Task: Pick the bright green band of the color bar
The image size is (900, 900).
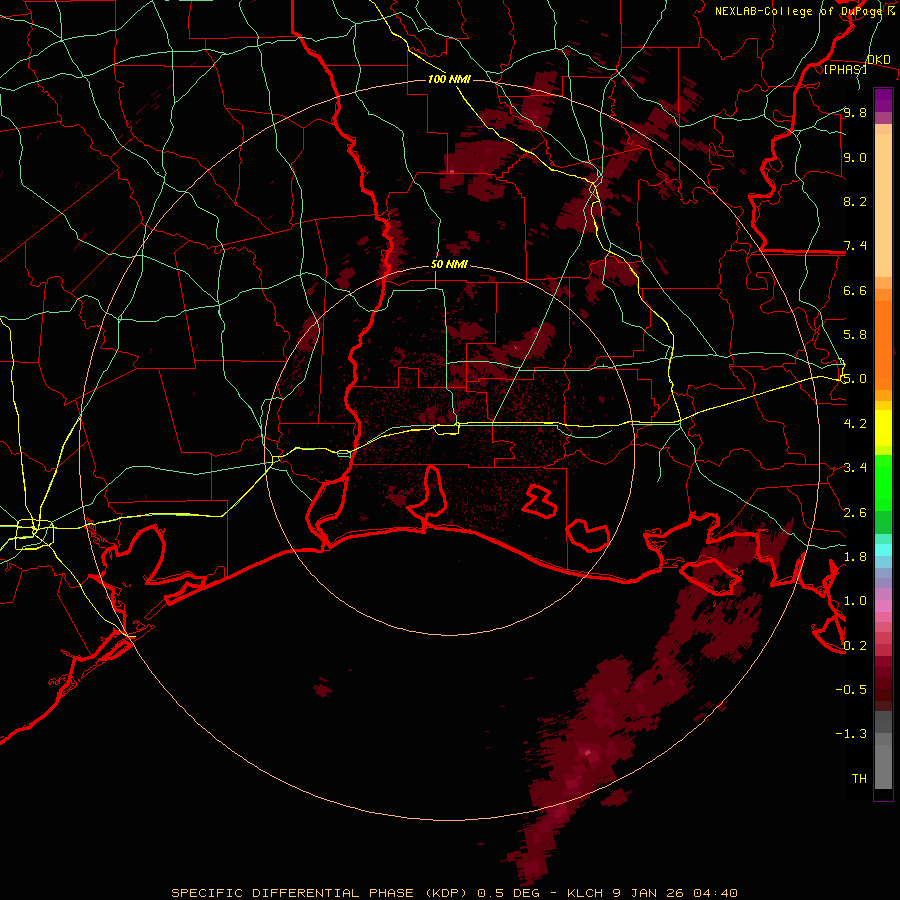Action: tap(883, 483)
